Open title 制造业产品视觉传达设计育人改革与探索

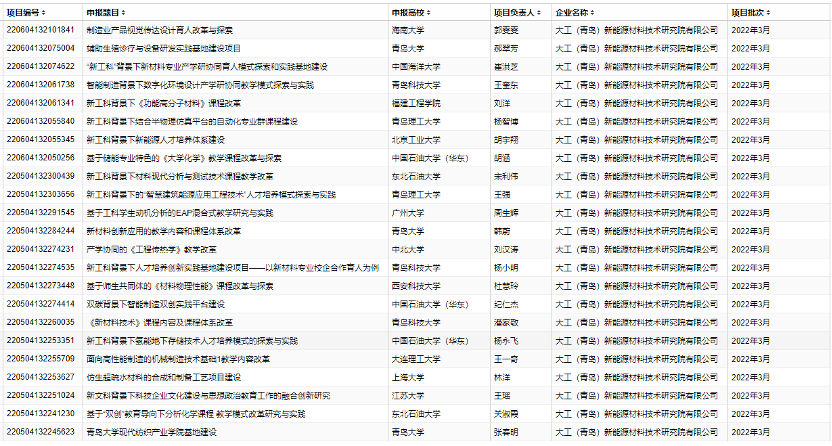click(159, 30)
